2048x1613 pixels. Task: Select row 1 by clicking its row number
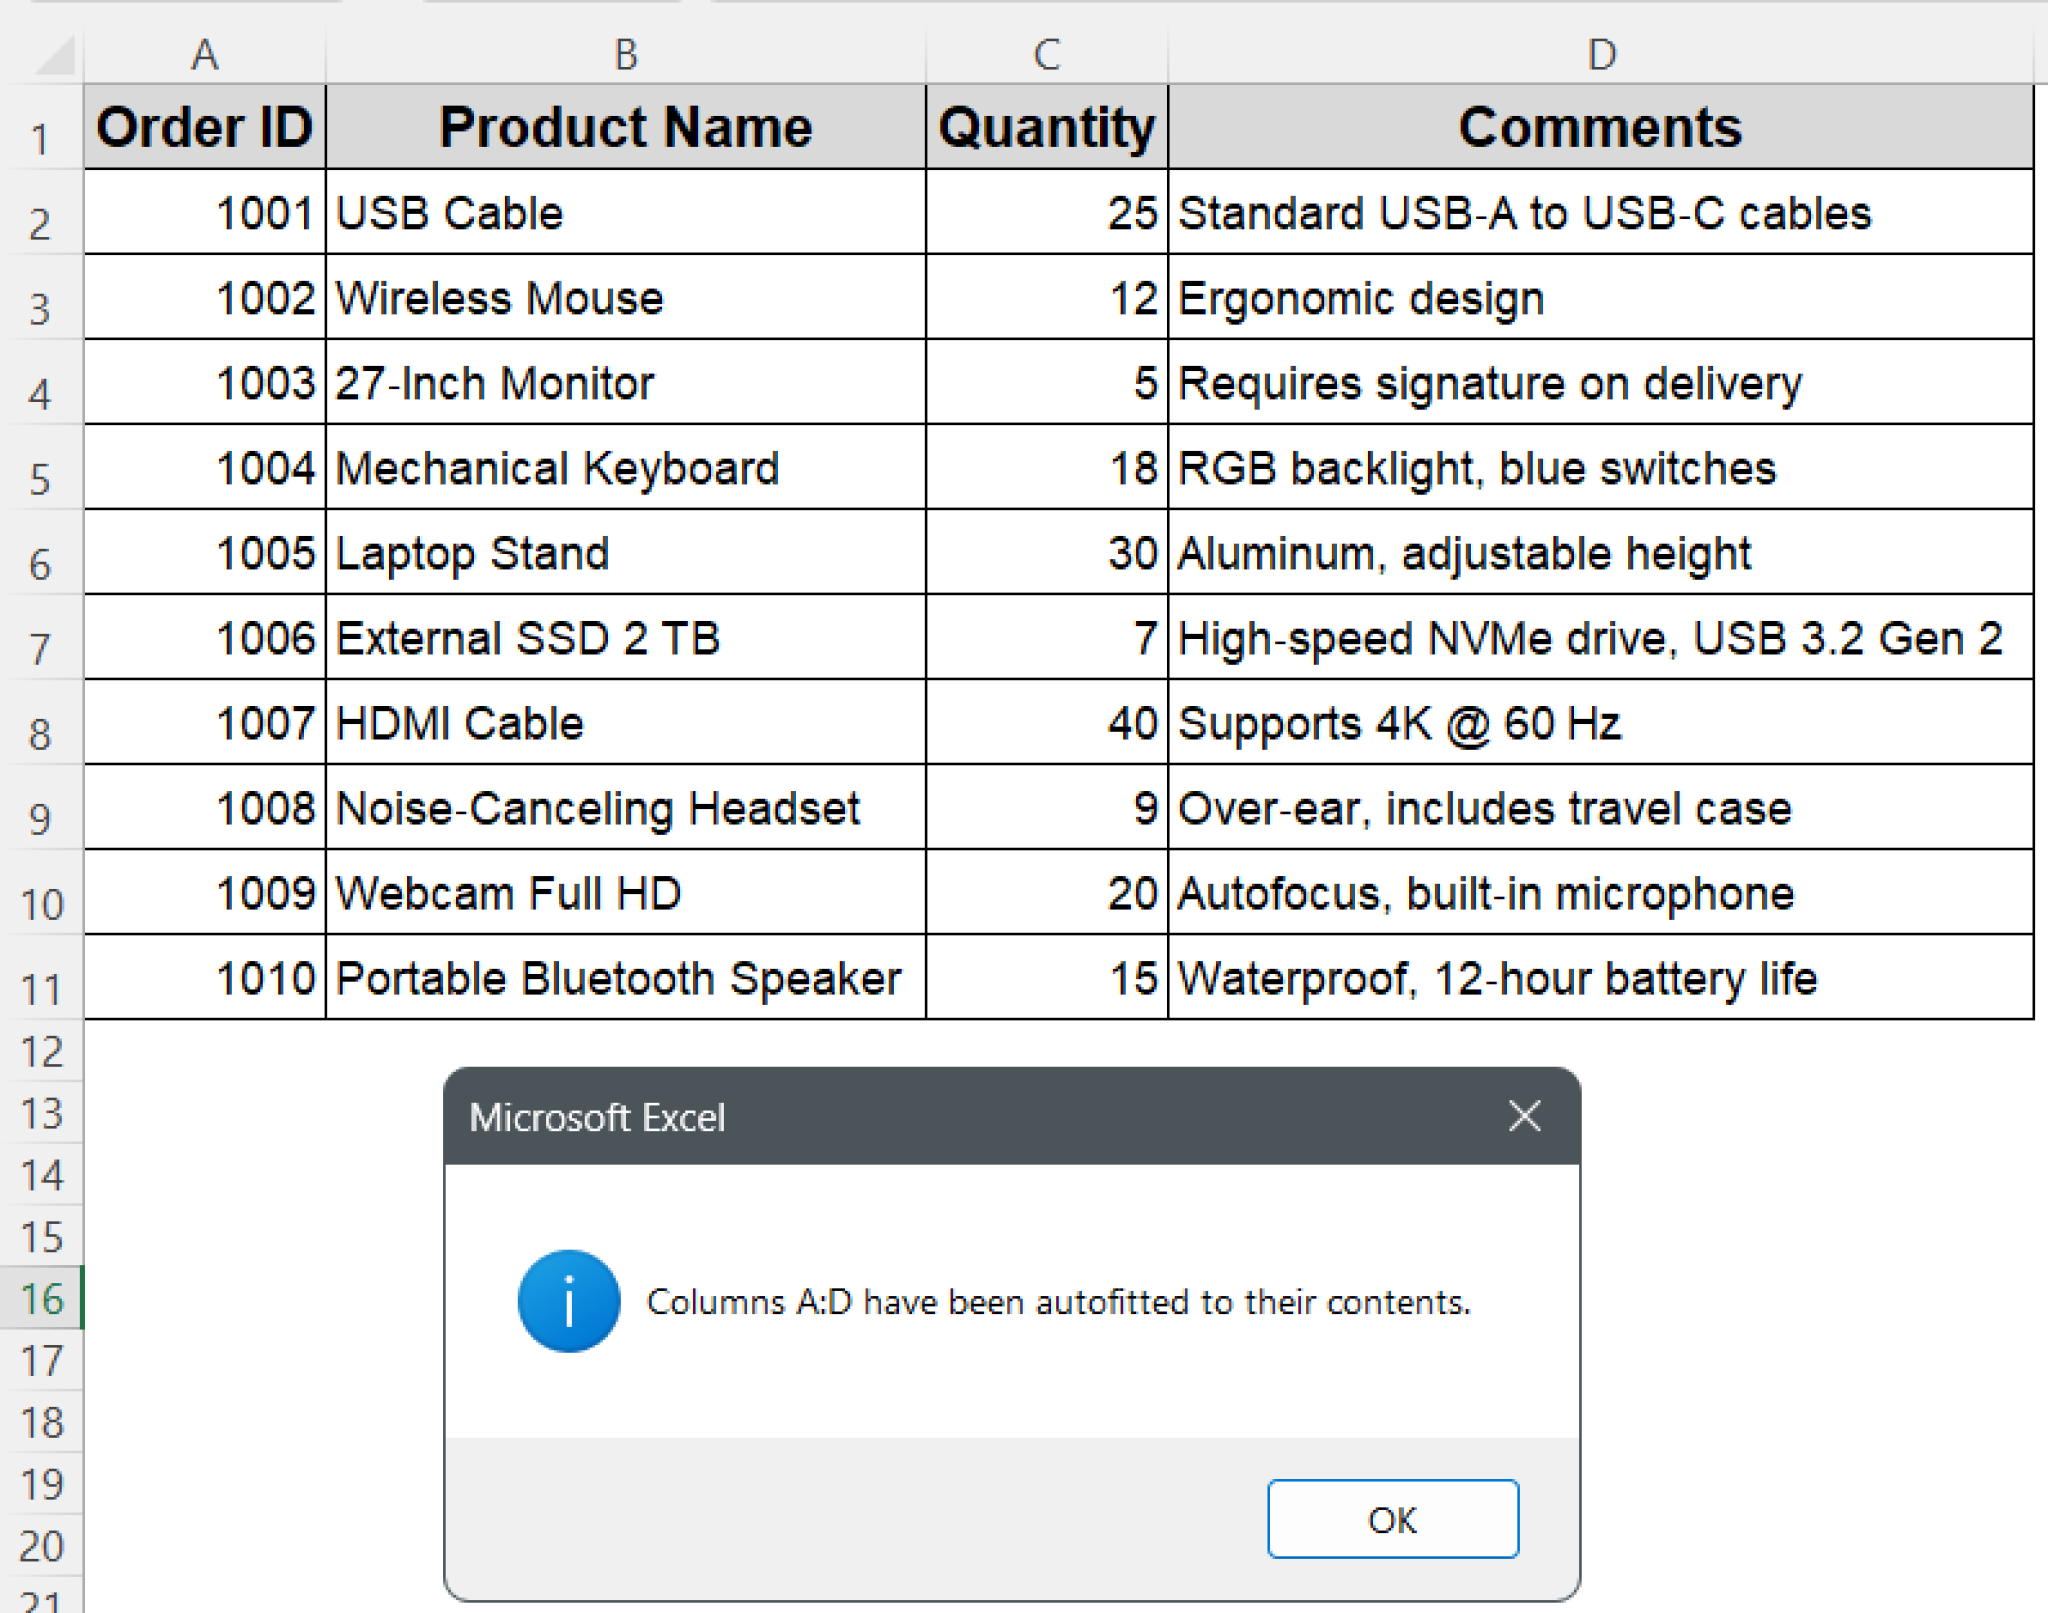coord(42,140)
